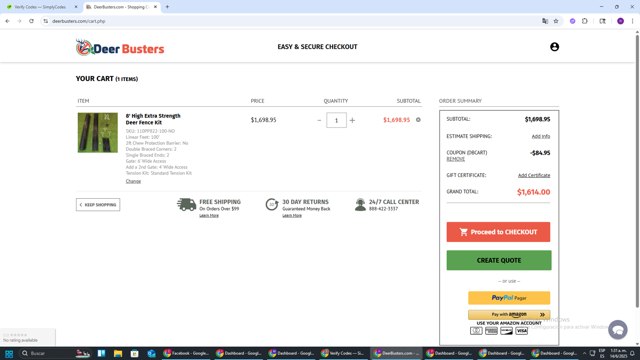Add info for estimate shipping
This screenshot has width=640, height=360.
click(540, 136)
